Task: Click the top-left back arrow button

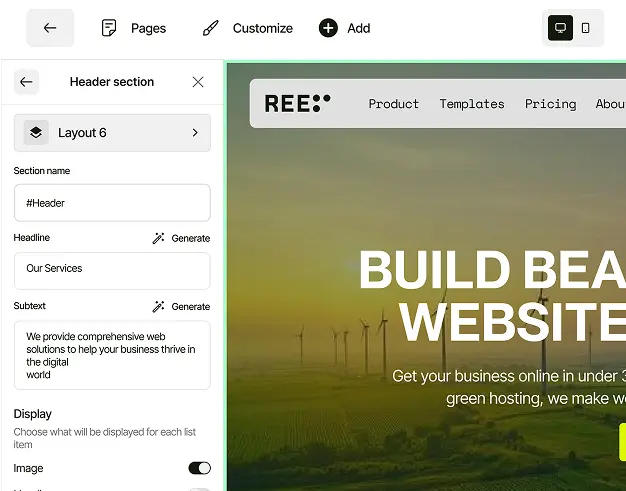Action: point(50,28)
